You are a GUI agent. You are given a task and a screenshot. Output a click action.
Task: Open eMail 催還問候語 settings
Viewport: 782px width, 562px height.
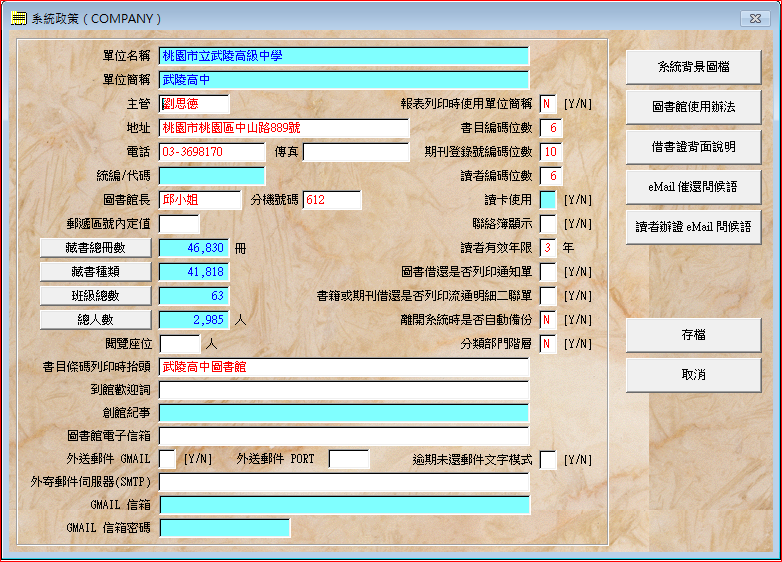pos(693,187)
